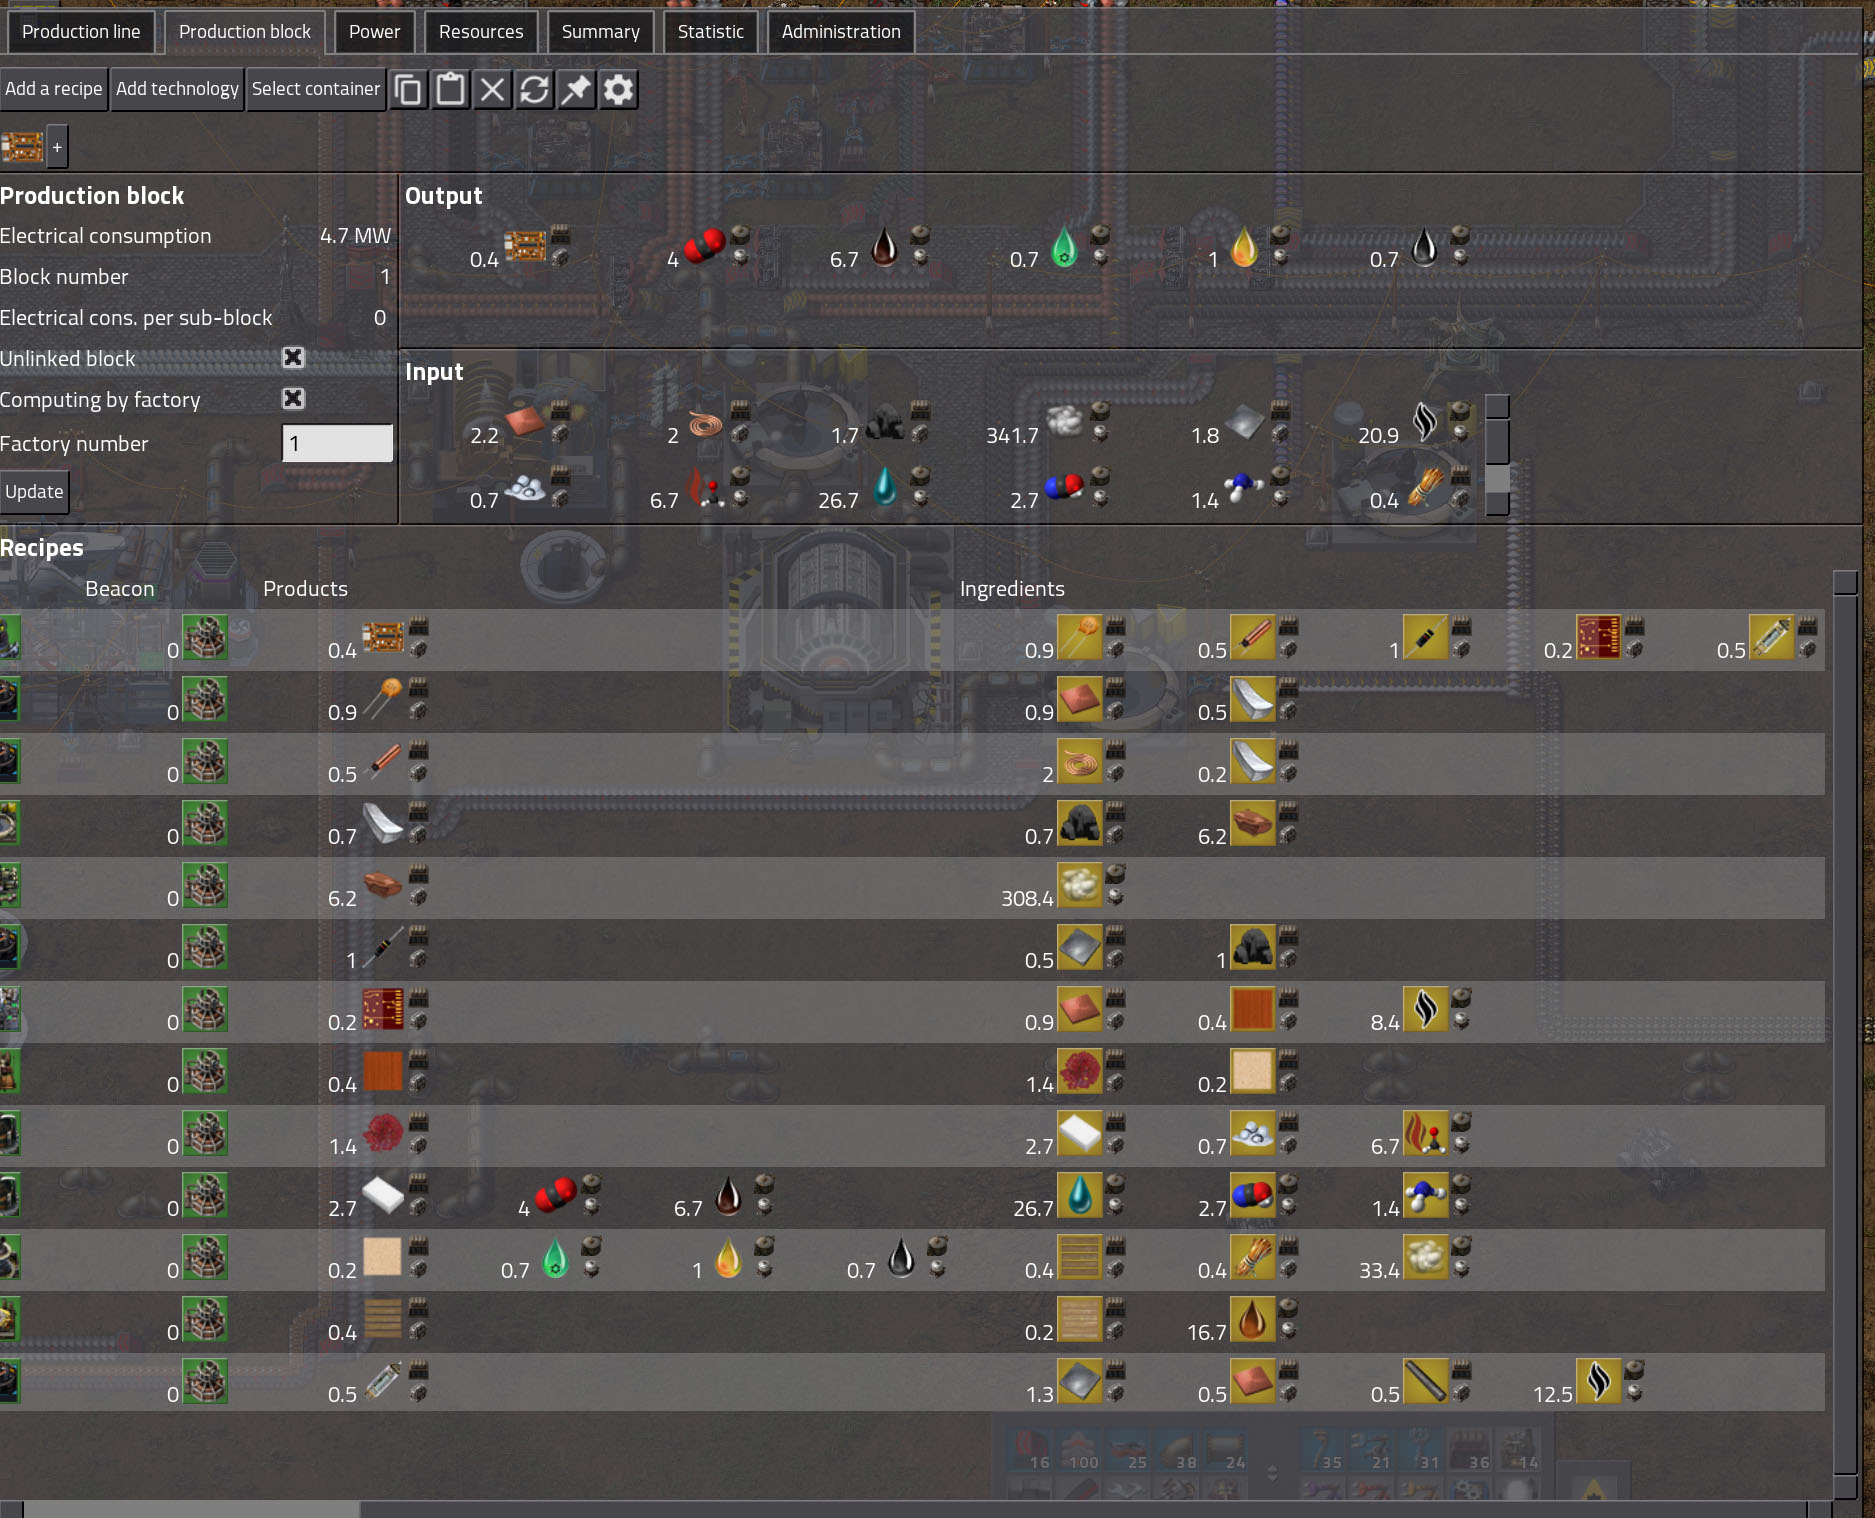Viewport: 1875px width, 1518px height.
Task: Click the Select container button
Action: tap(316, 89)
